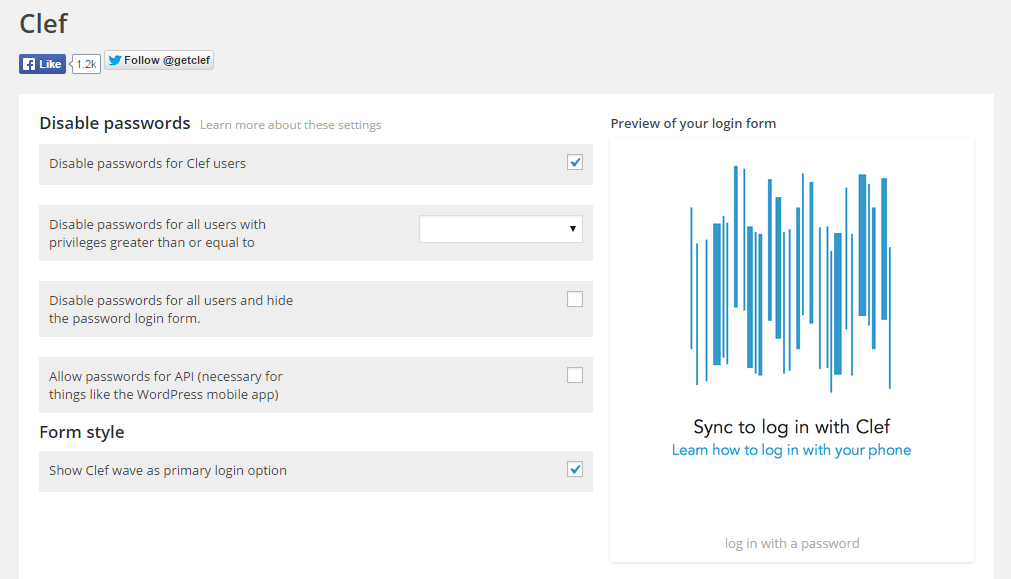Open the privileges role dropdown
The image size is (1011, 579).
click(501, 229)
